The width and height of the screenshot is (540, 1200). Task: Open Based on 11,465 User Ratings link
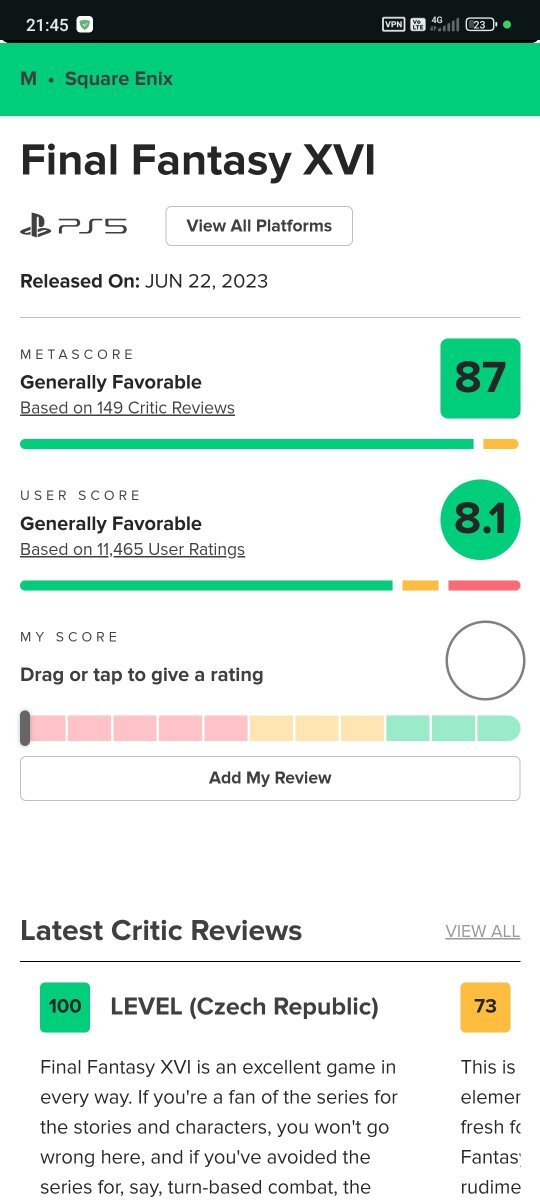coord(132,549)
